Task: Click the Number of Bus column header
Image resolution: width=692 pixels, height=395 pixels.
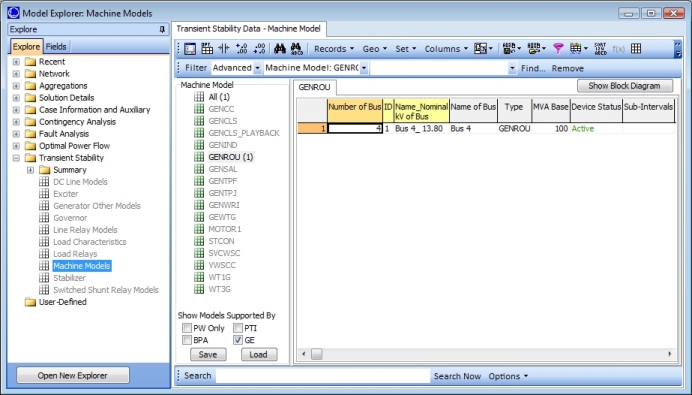Action: (x=355, y=111)
